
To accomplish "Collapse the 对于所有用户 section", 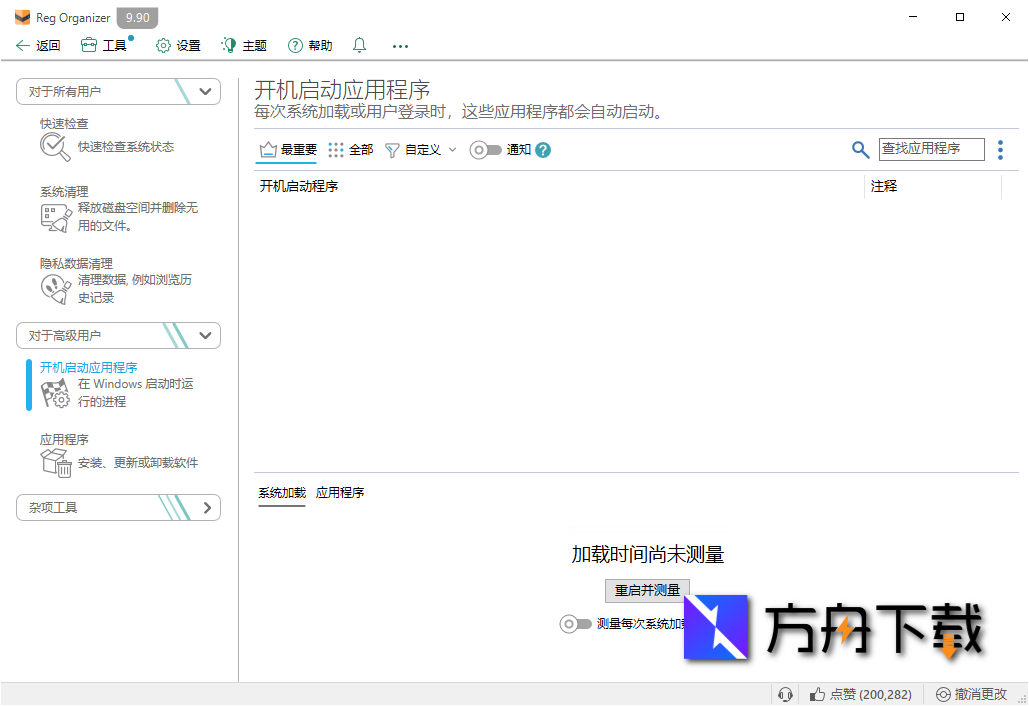I will click(x=206, y=91).
